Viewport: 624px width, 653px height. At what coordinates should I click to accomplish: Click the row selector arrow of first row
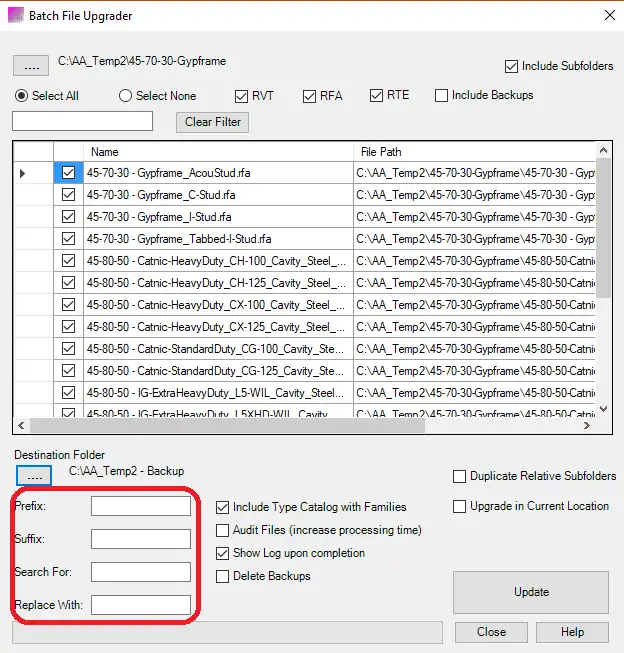(x=24, y=173)
